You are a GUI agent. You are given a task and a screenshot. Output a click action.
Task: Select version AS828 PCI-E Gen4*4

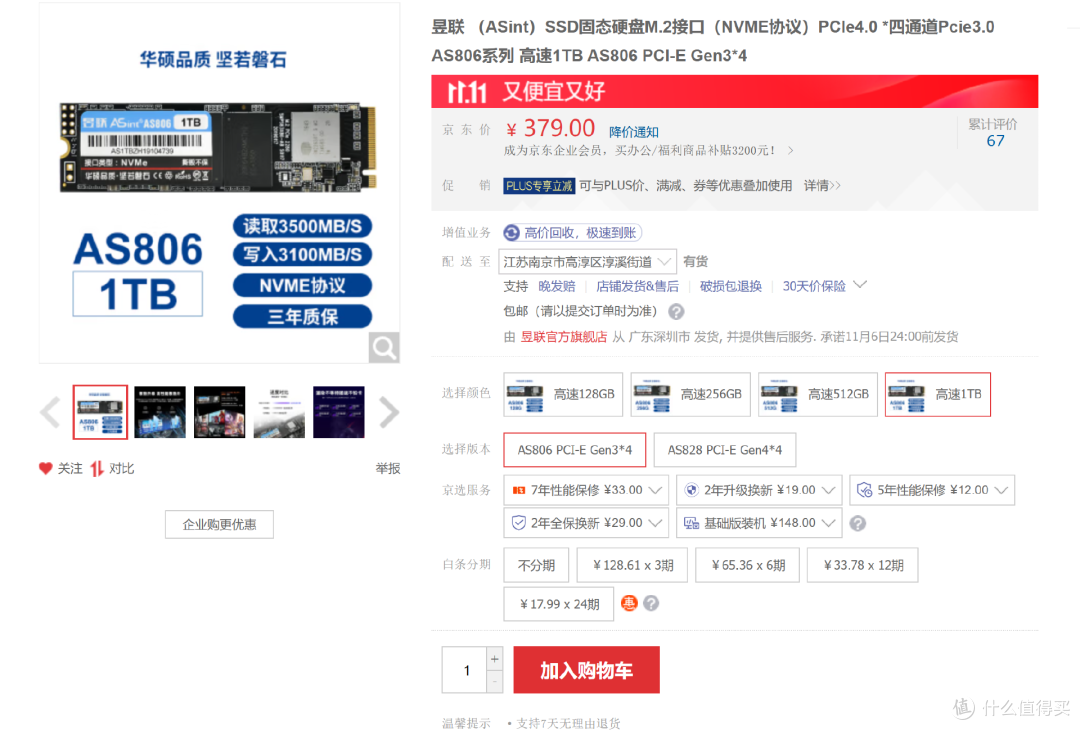pyautogui.click(x=725, y=450)
